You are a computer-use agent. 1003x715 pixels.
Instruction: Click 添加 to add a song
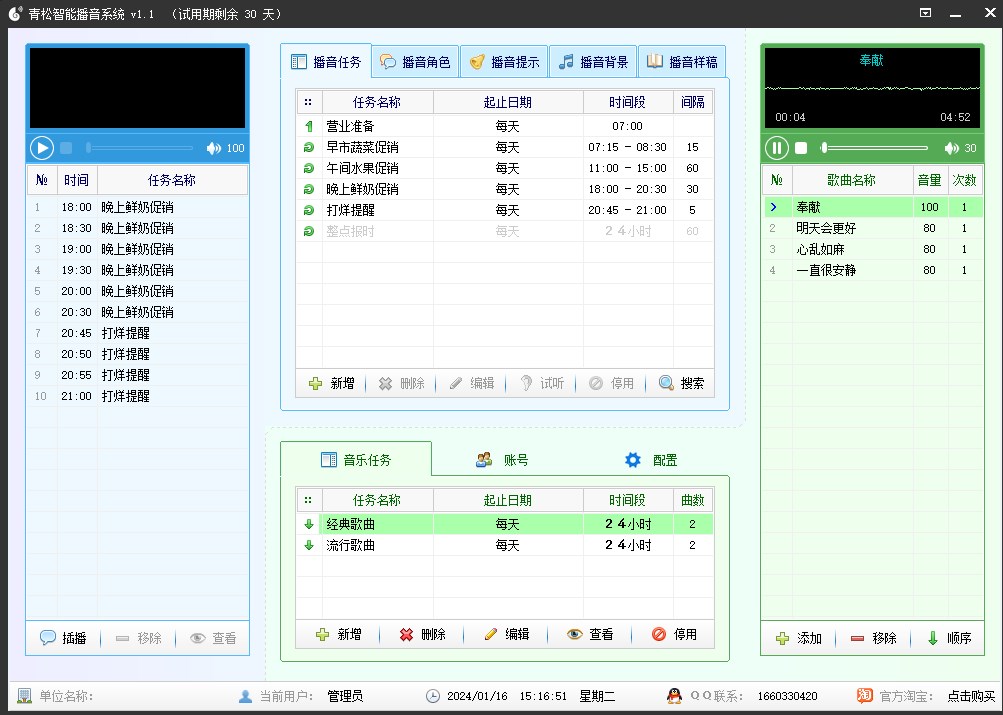(798, 638)
